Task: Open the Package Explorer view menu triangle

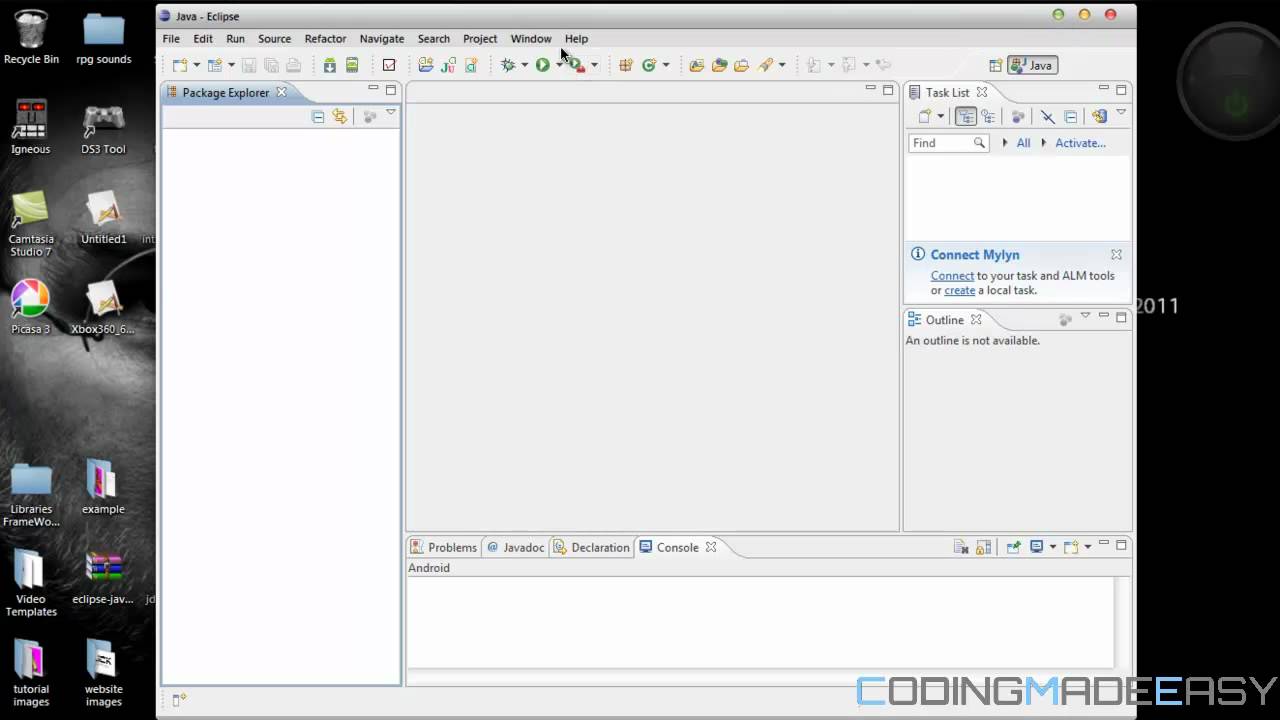Action: (x=391, y=113)
